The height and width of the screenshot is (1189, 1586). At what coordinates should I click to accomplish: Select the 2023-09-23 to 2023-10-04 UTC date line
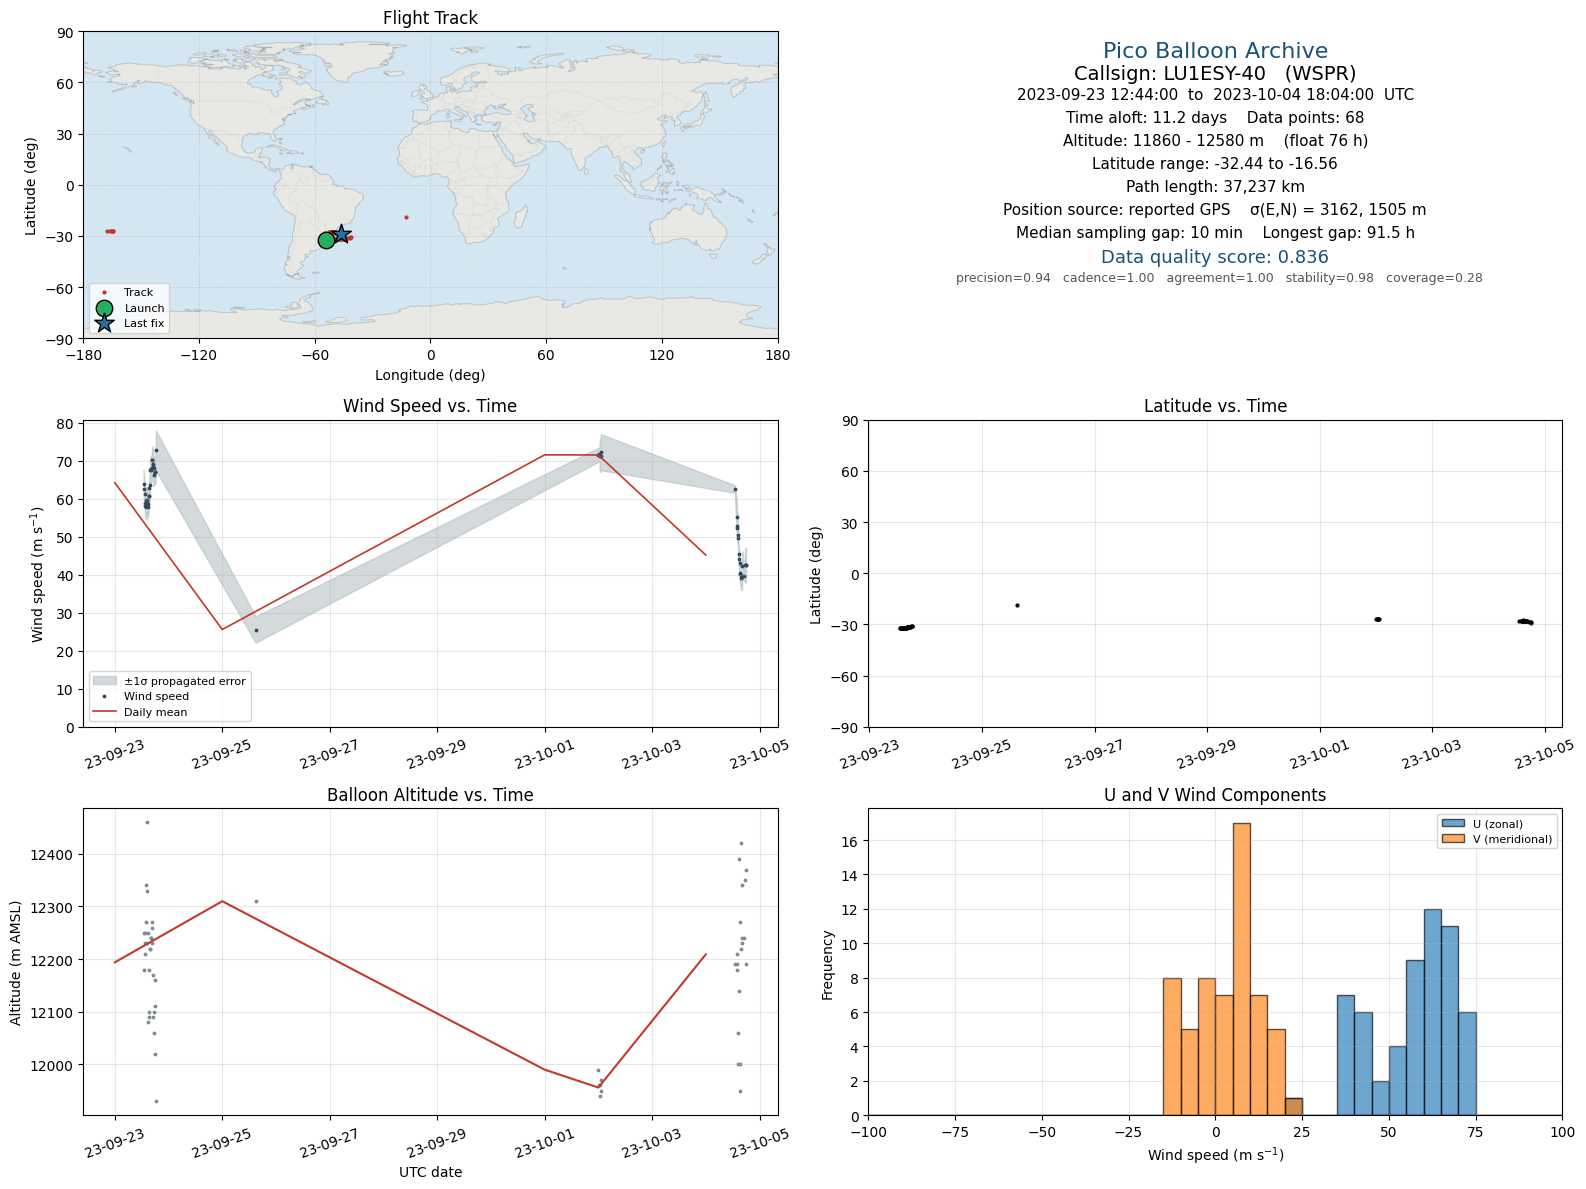coord(1215,95)
